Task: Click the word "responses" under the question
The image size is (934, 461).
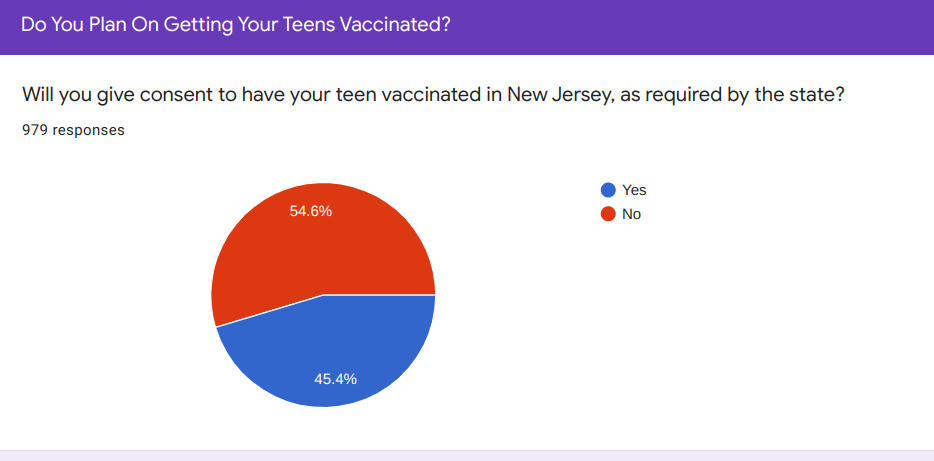Action: click(88, 130)
